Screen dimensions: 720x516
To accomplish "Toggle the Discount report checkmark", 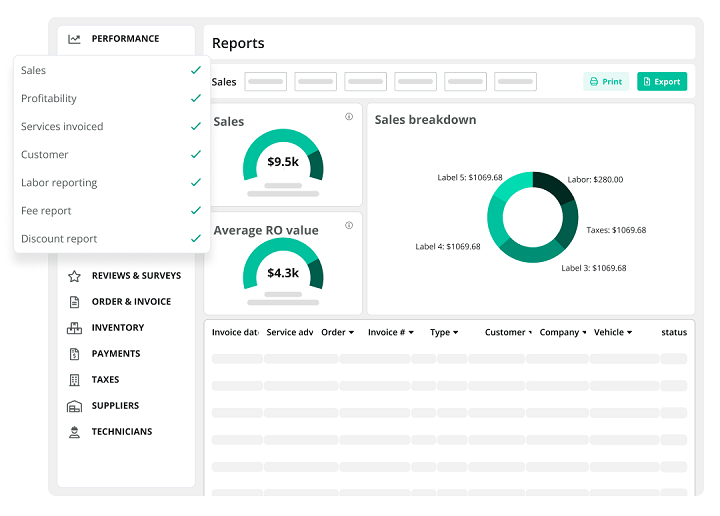I will (x=196, y=239).
